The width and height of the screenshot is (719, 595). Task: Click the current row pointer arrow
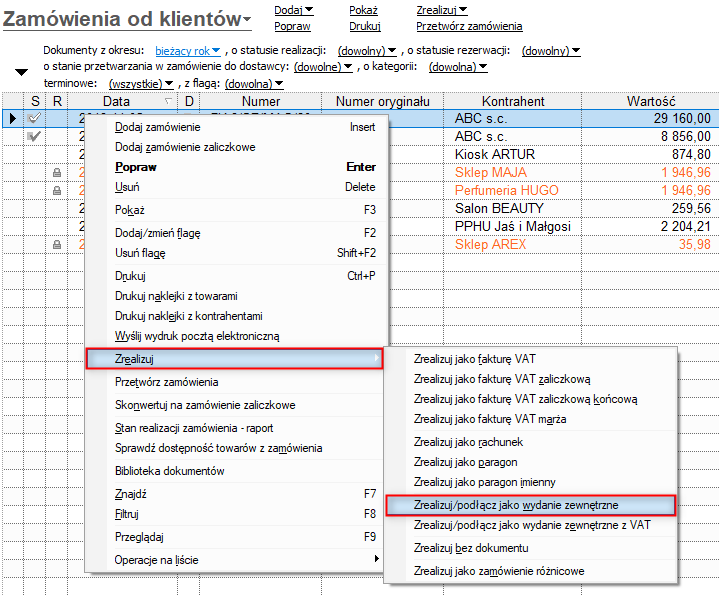(13, 118)
